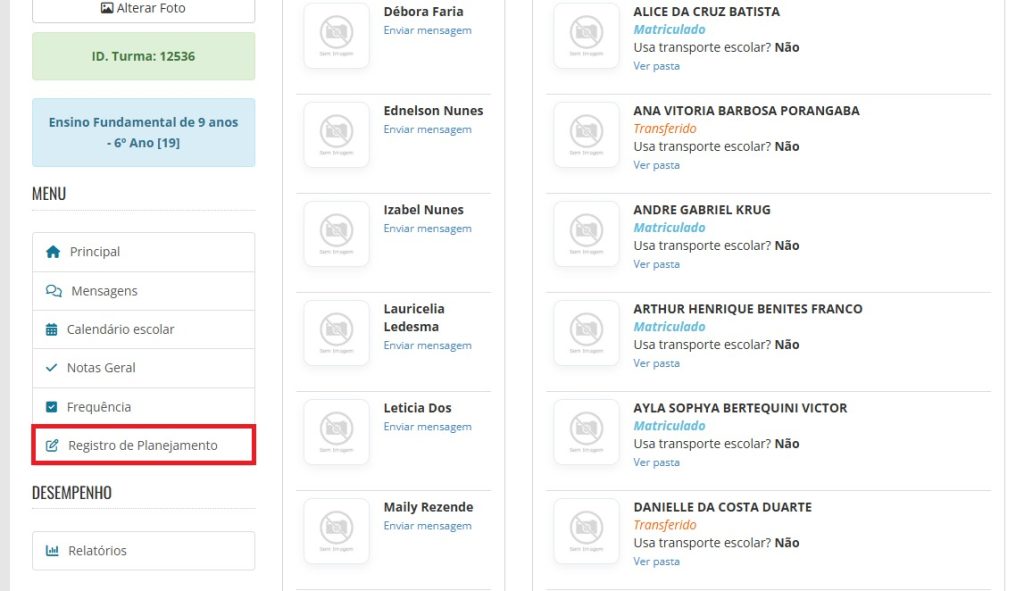The width and height of the screenshot is (1024, 591).
Task: Open Calendário escolar from the menu
Action: pos(143,329)
